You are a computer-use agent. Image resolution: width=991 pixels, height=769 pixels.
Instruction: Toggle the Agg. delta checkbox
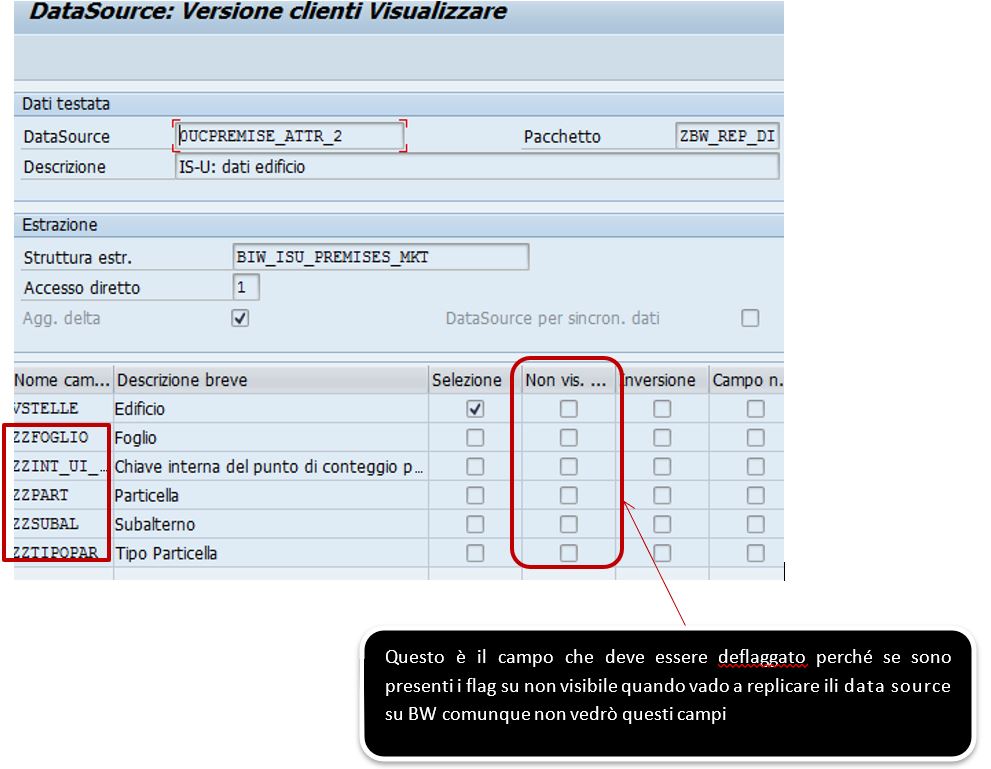[x=240, y=318]
